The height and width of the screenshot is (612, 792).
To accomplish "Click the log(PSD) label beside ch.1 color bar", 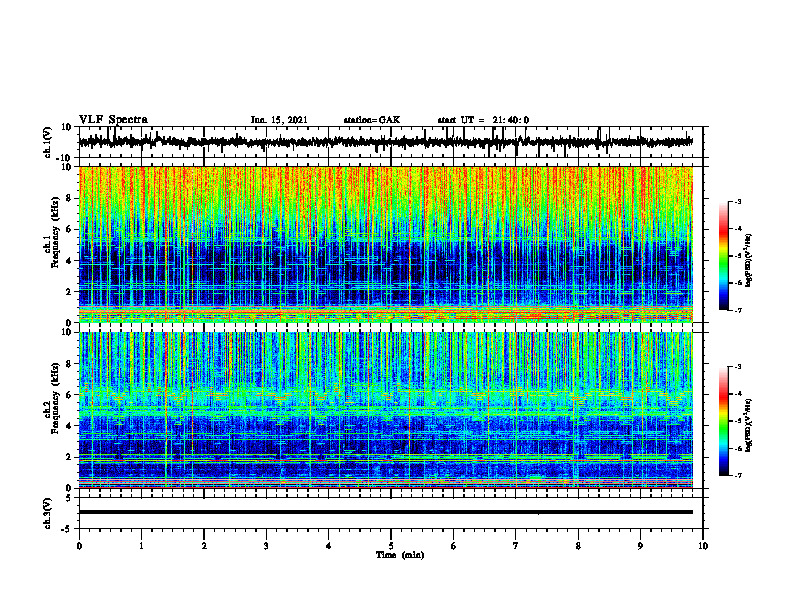I will [x=749, y=260].
